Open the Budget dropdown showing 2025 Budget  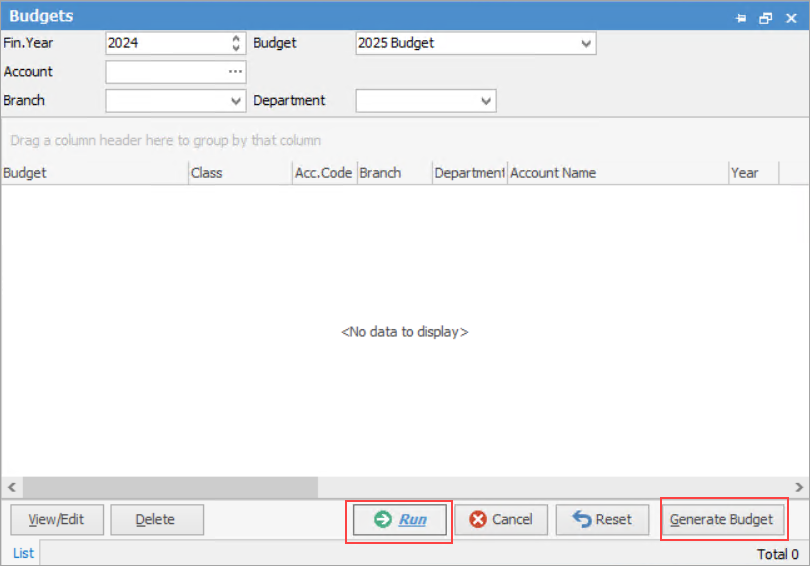click(x=586, y=43)
